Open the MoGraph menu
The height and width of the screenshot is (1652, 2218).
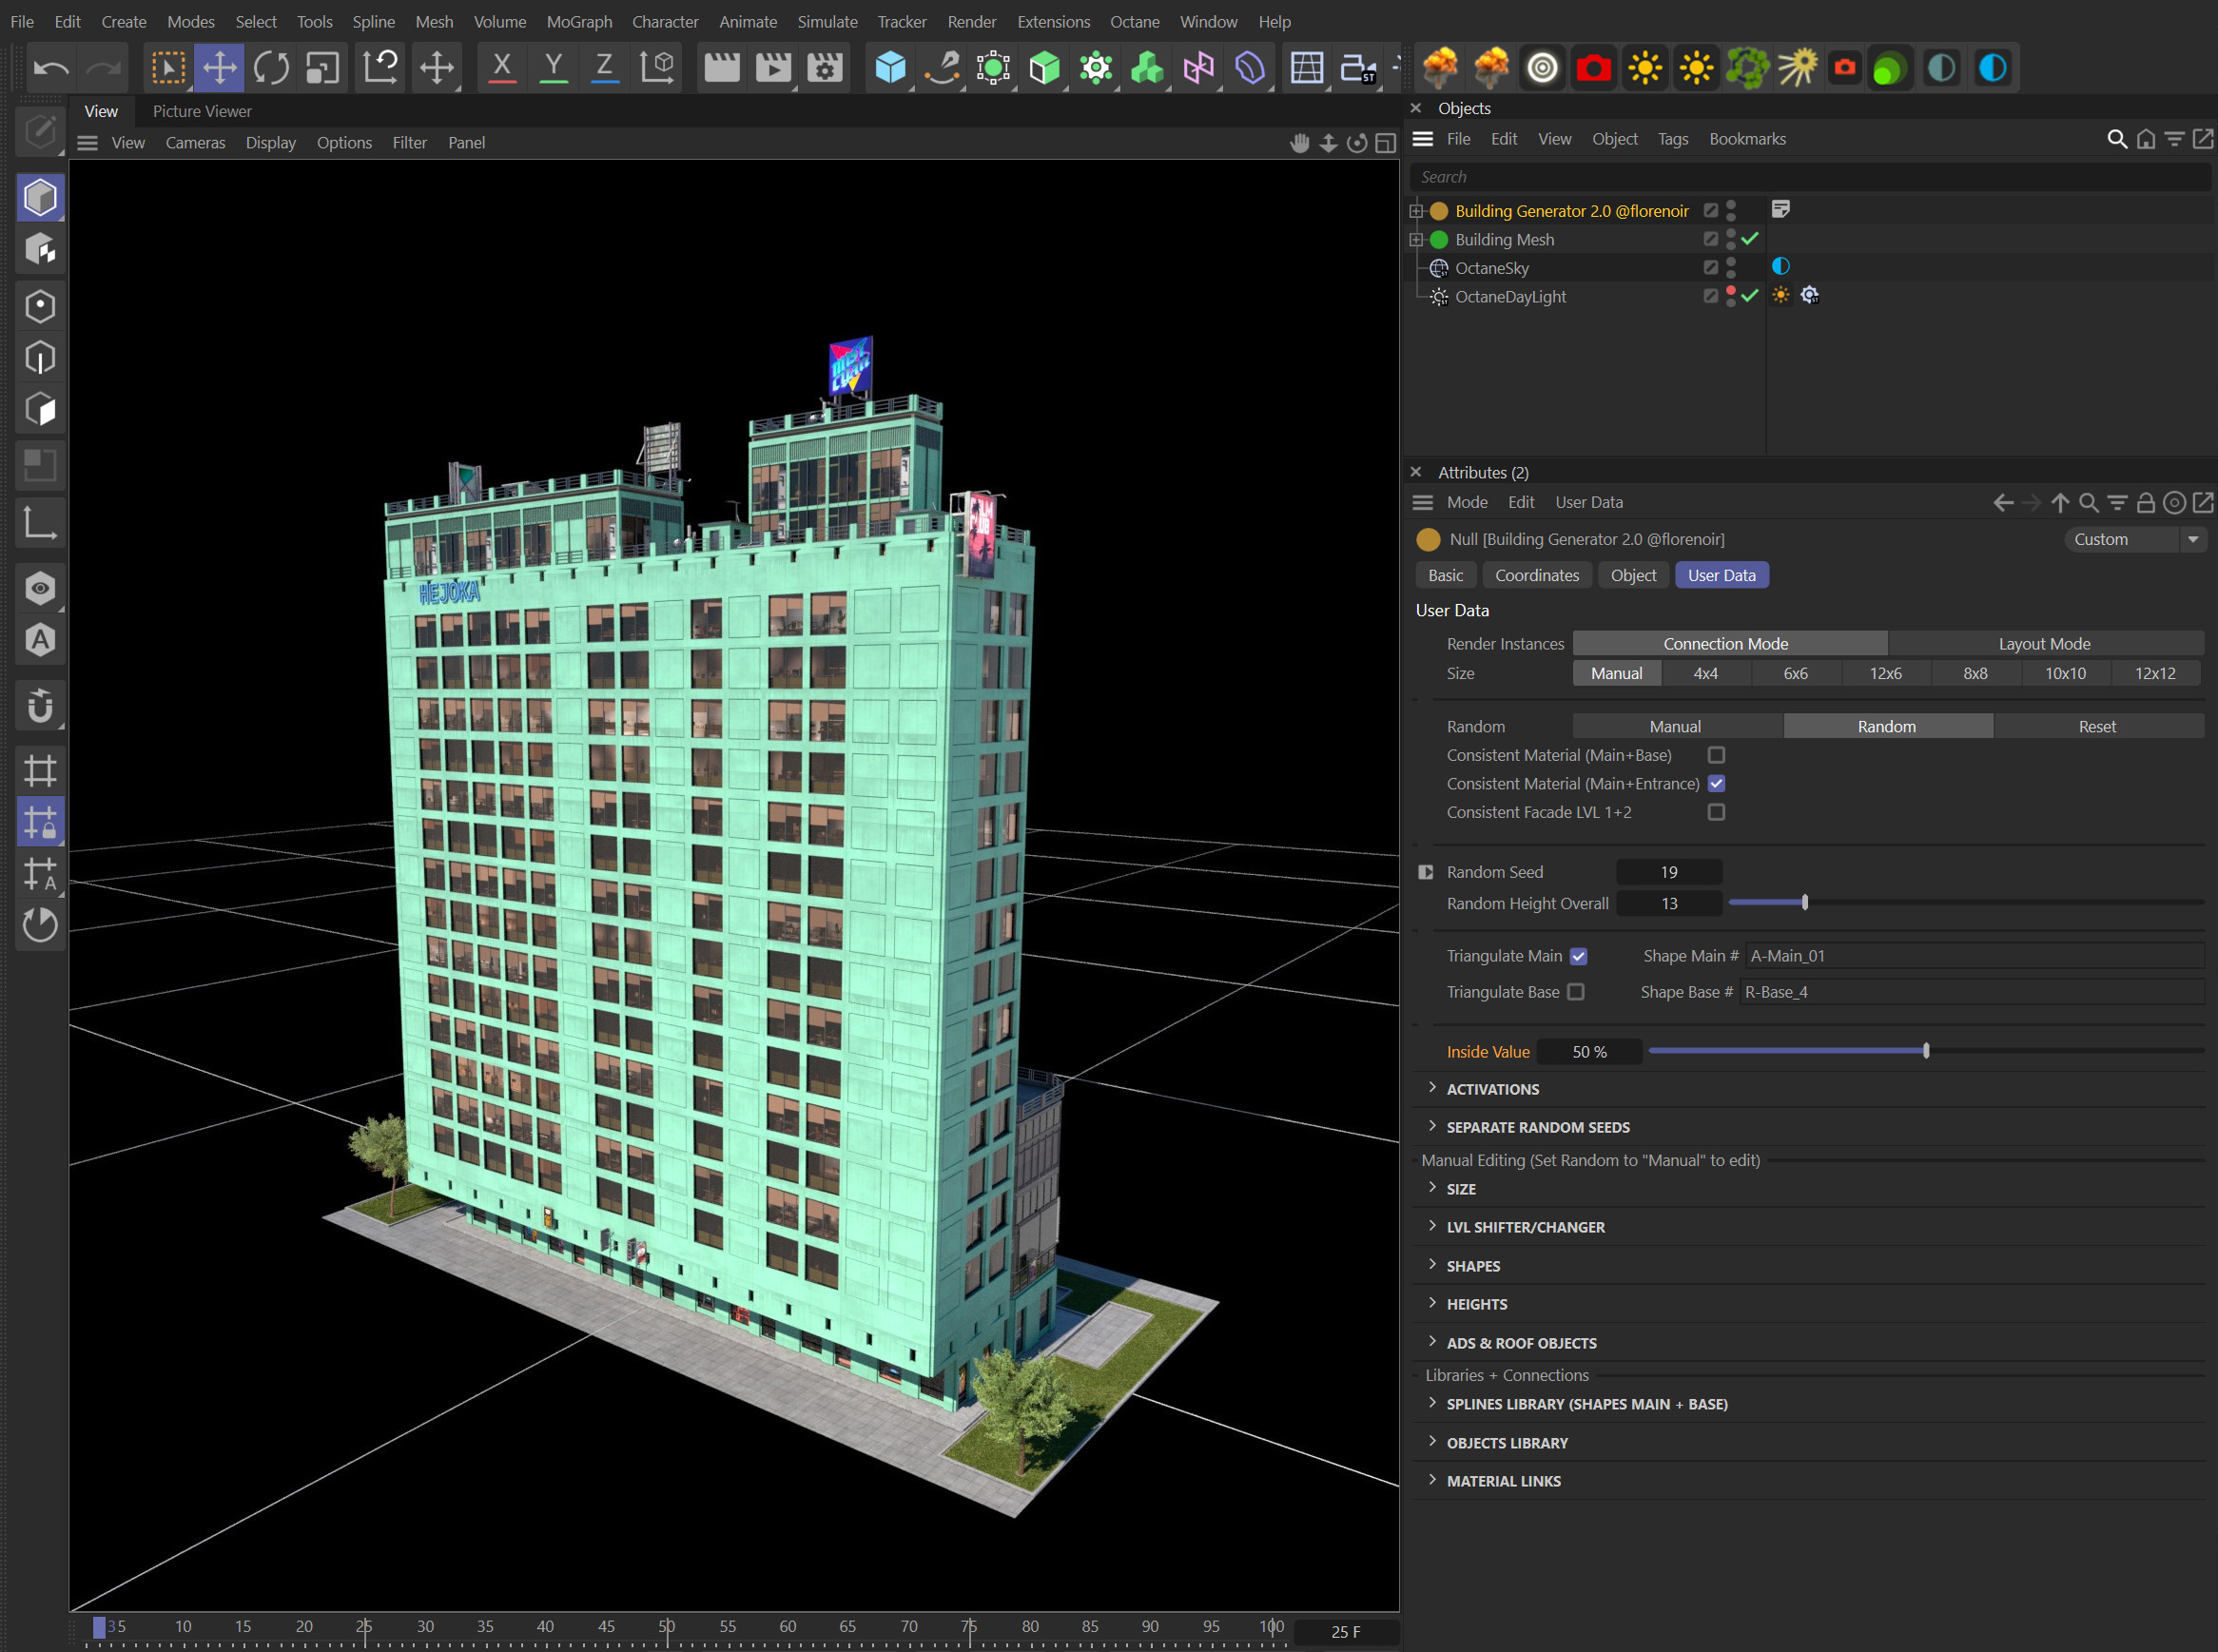coord(578,21)
